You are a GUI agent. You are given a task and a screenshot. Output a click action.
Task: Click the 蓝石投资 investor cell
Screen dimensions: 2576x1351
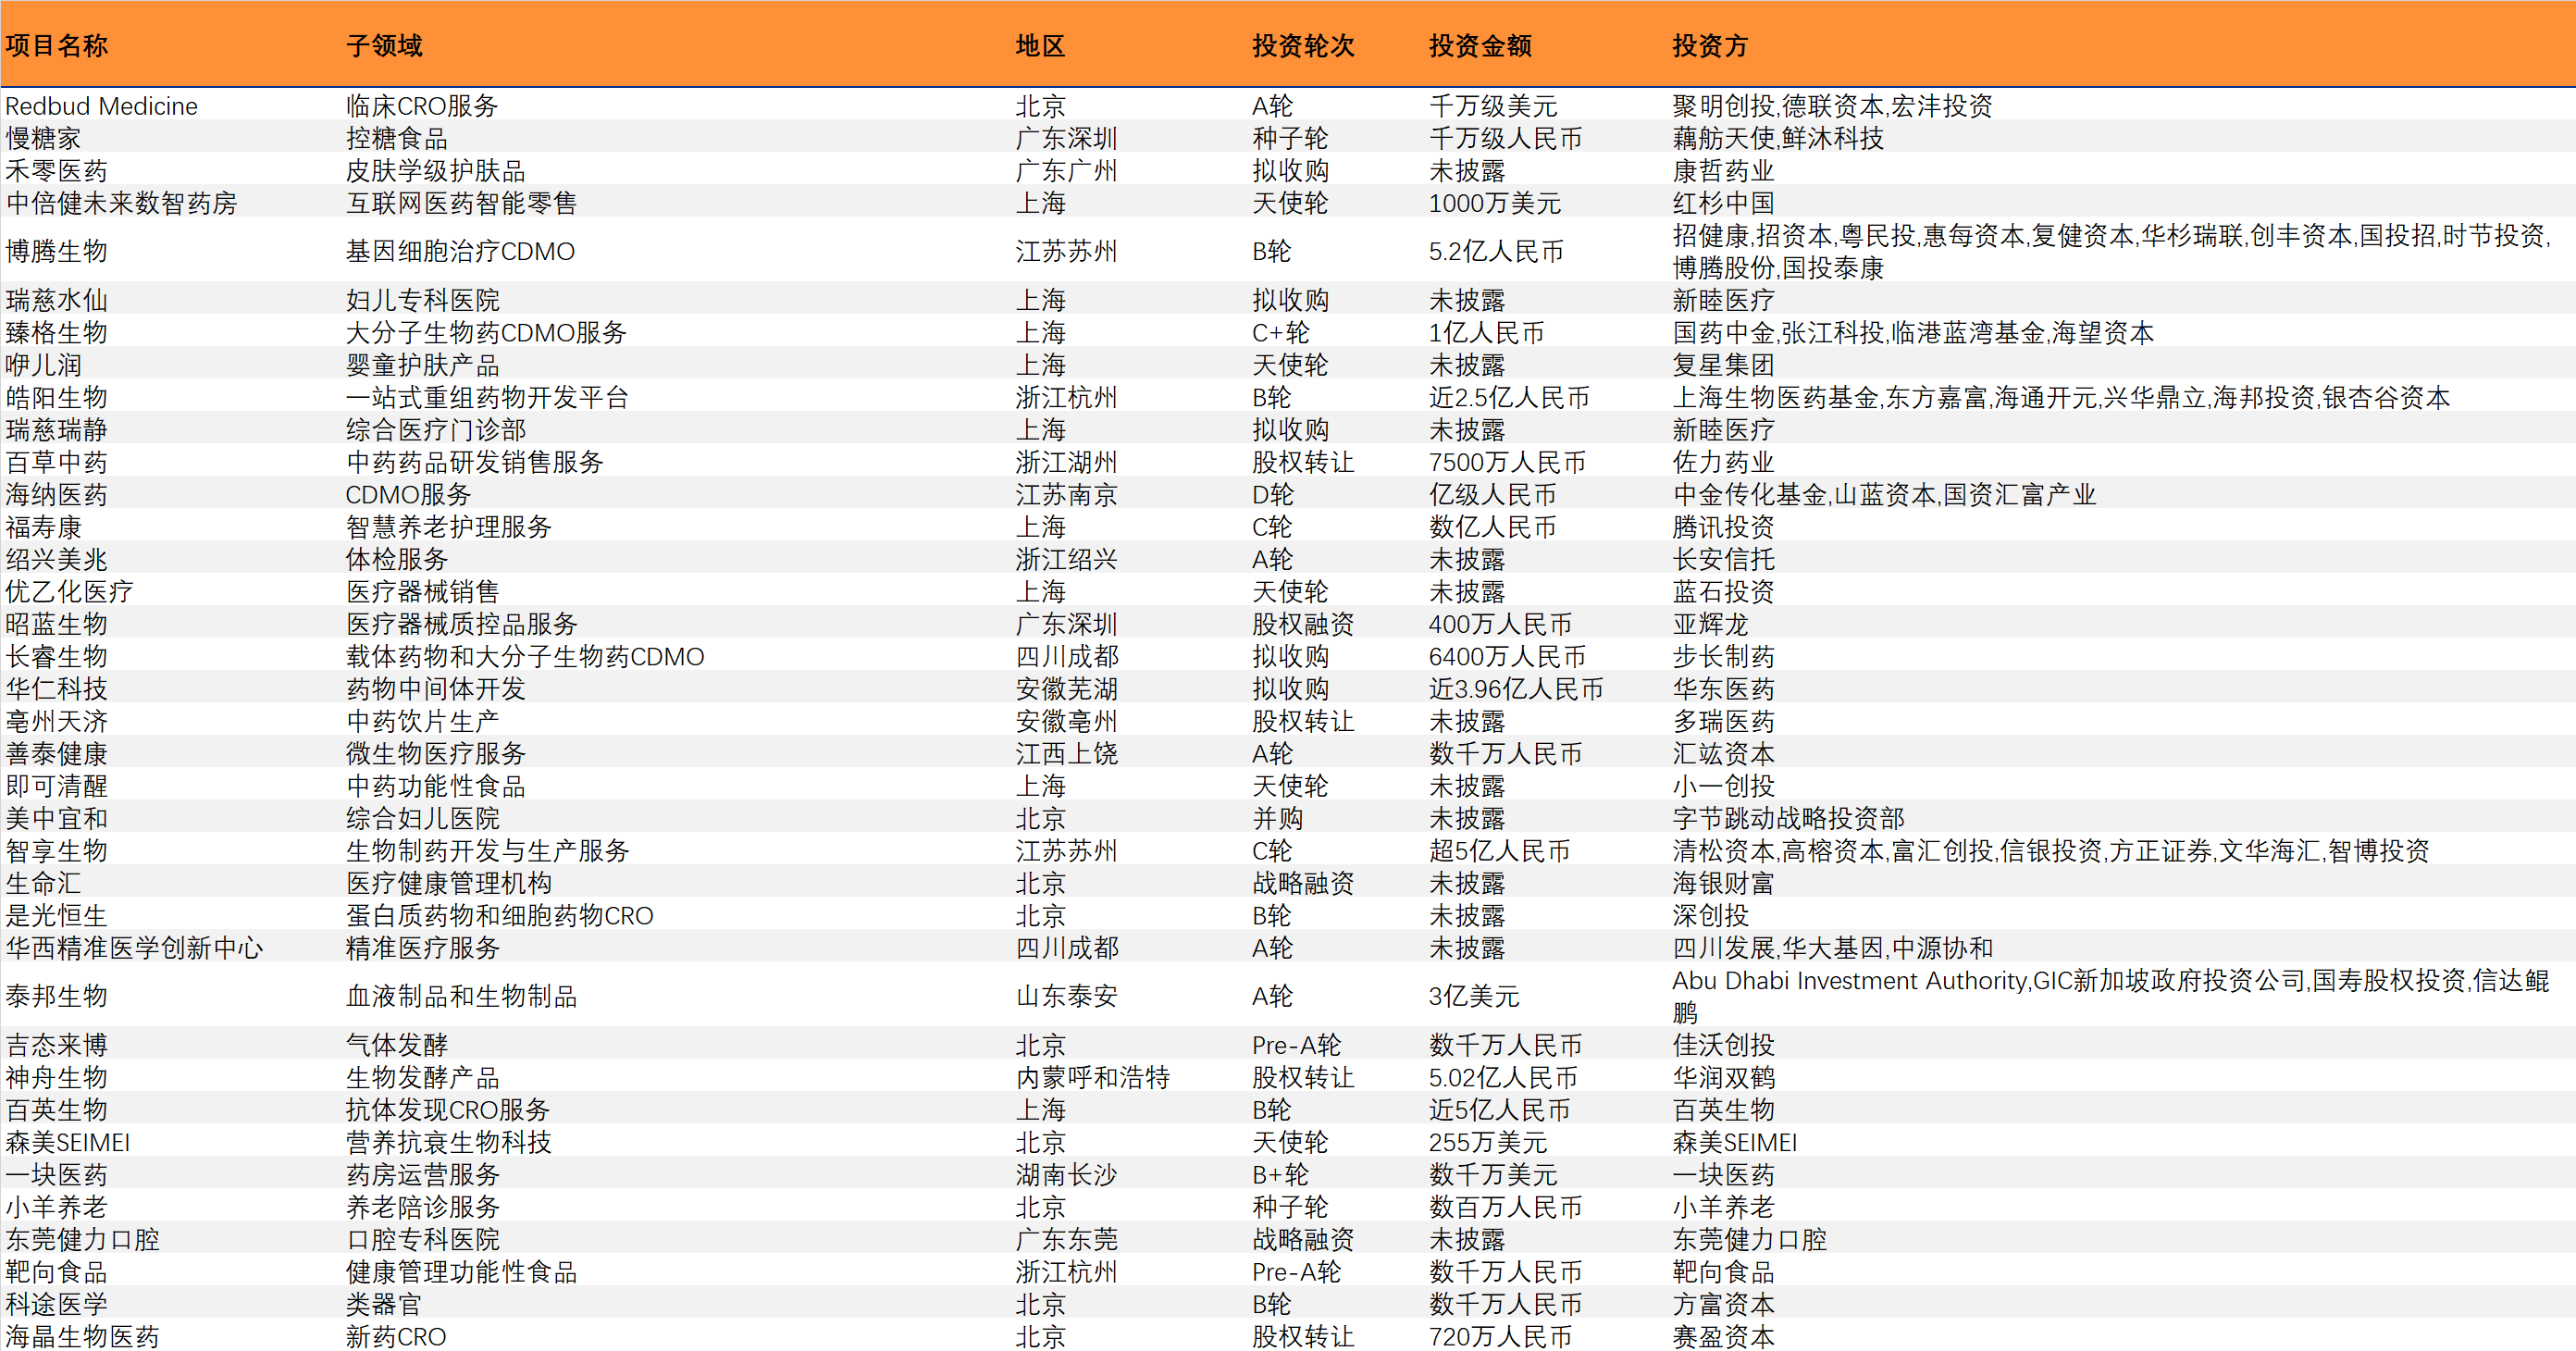click(x=1723, y=592)
